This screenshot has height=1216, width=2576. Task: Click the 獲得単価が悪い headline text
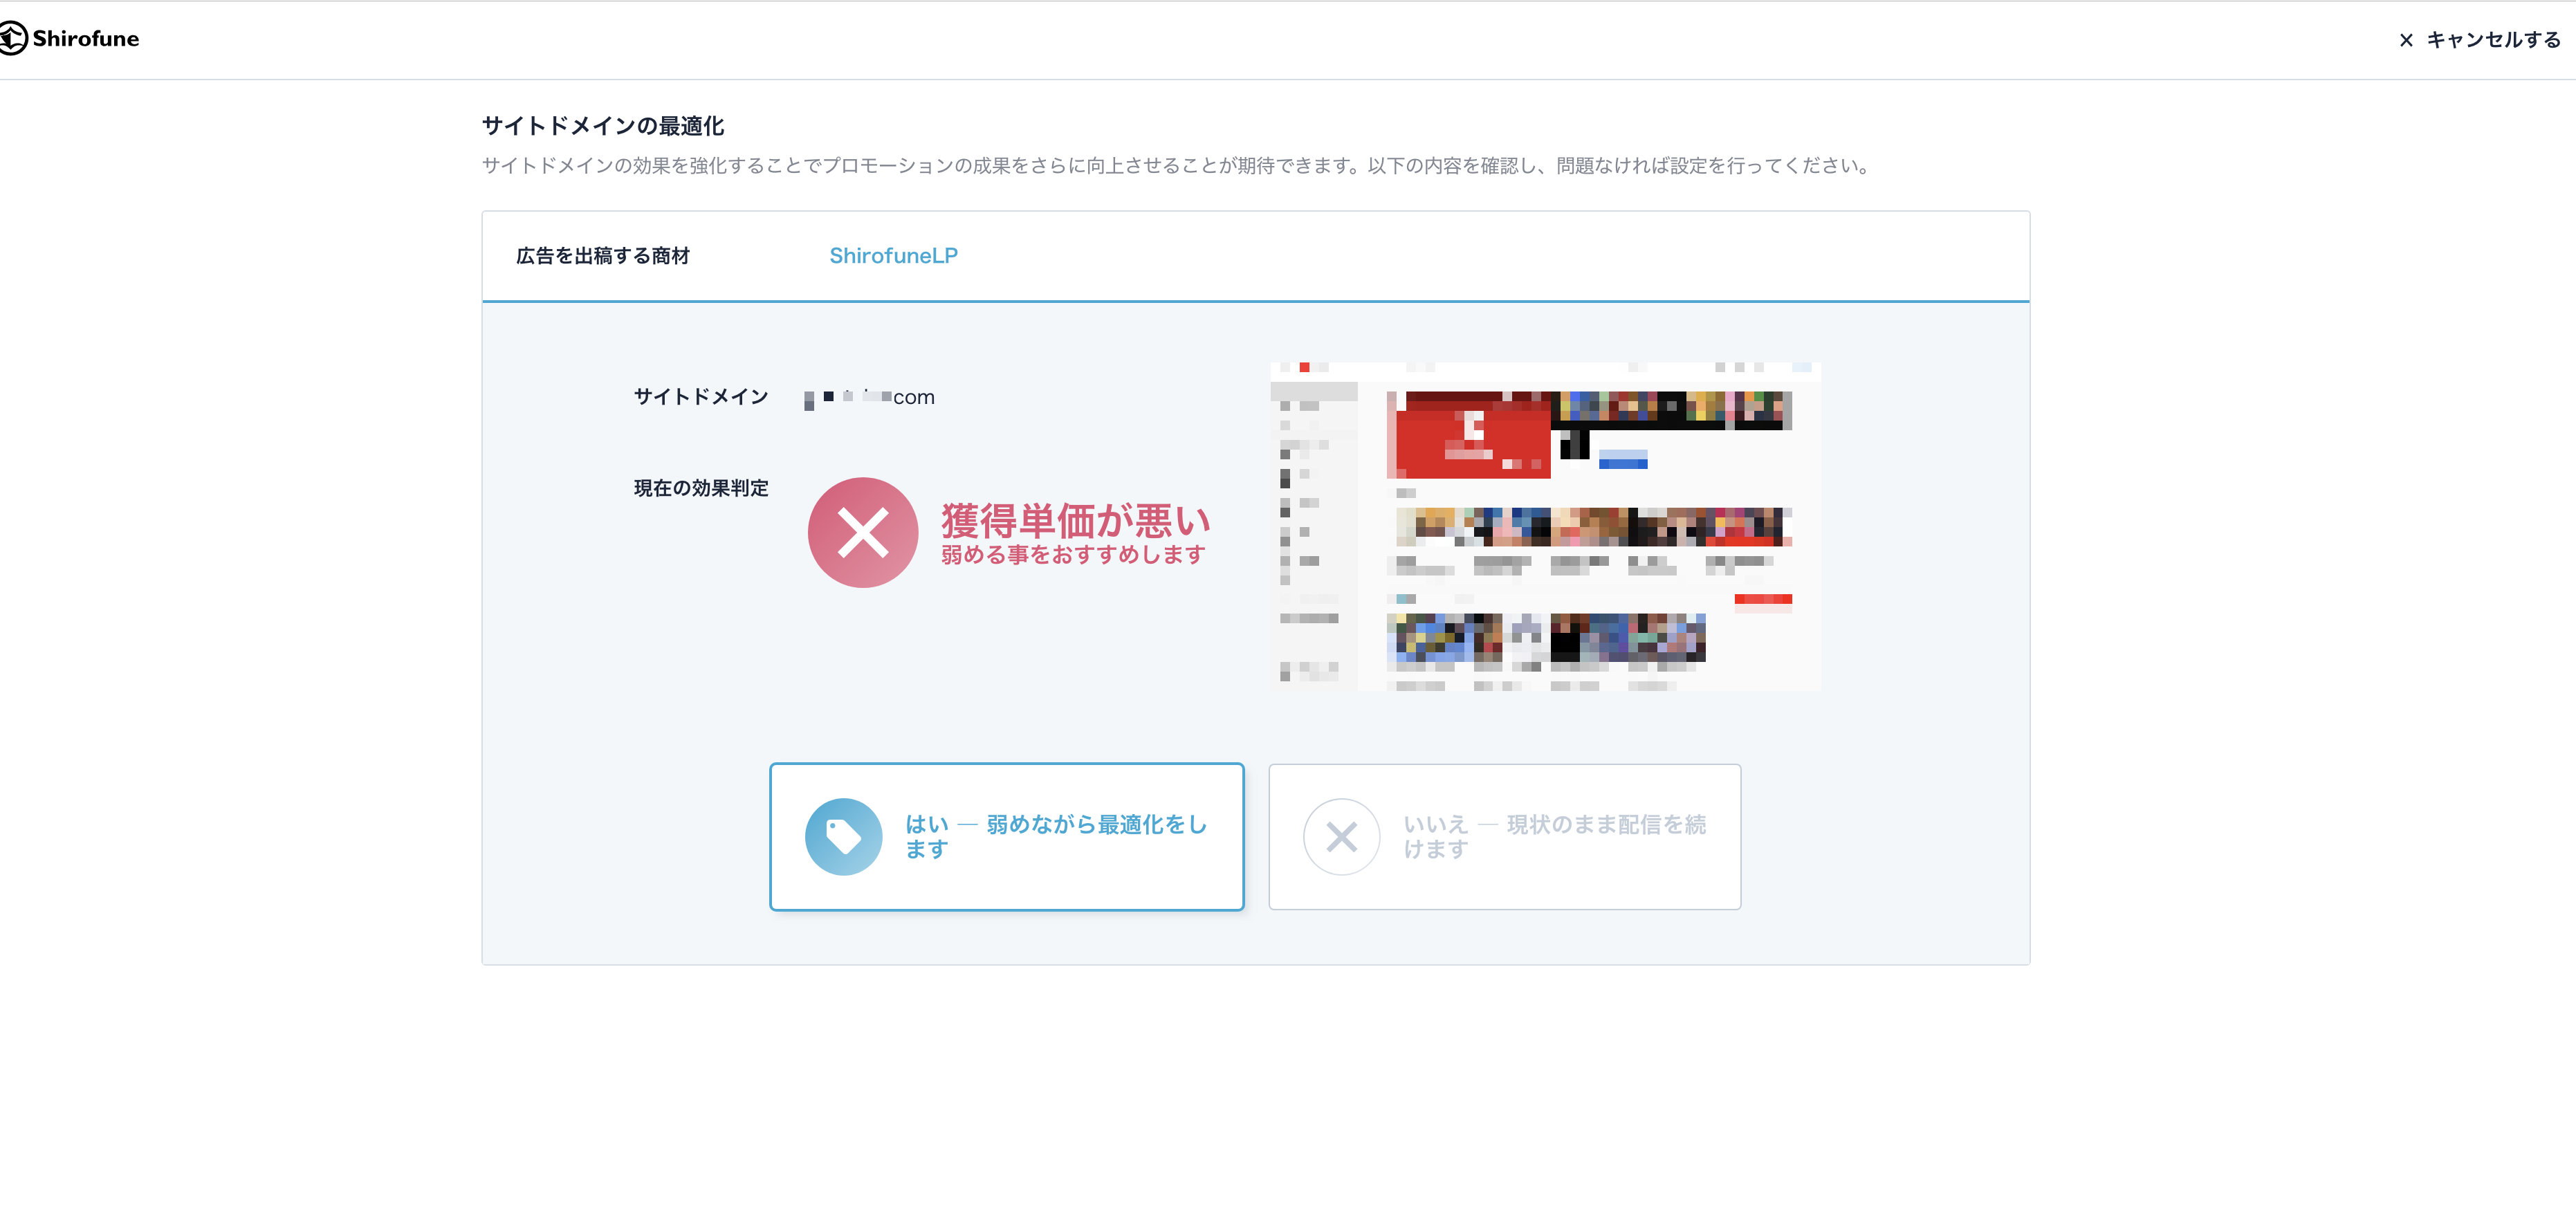click(1075, 521)
